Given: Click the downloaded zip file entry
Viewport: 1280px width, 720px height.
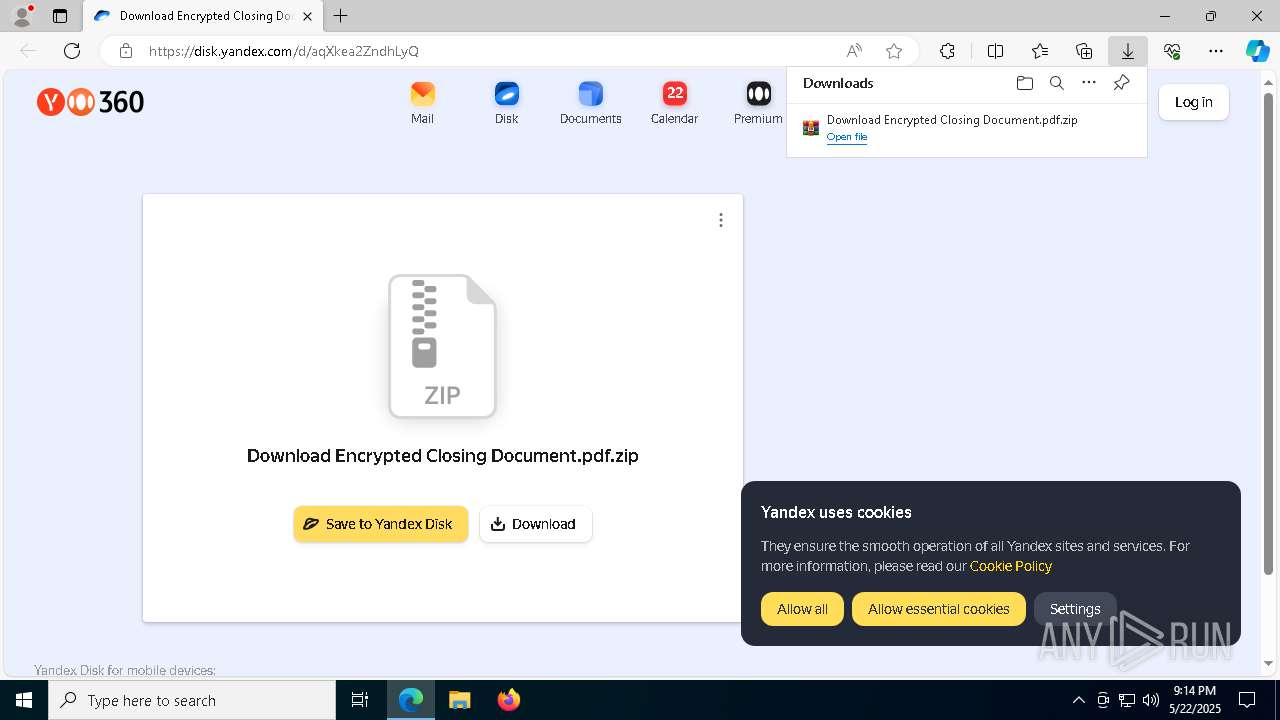Looking at the screenshot, I should point(966,127).
